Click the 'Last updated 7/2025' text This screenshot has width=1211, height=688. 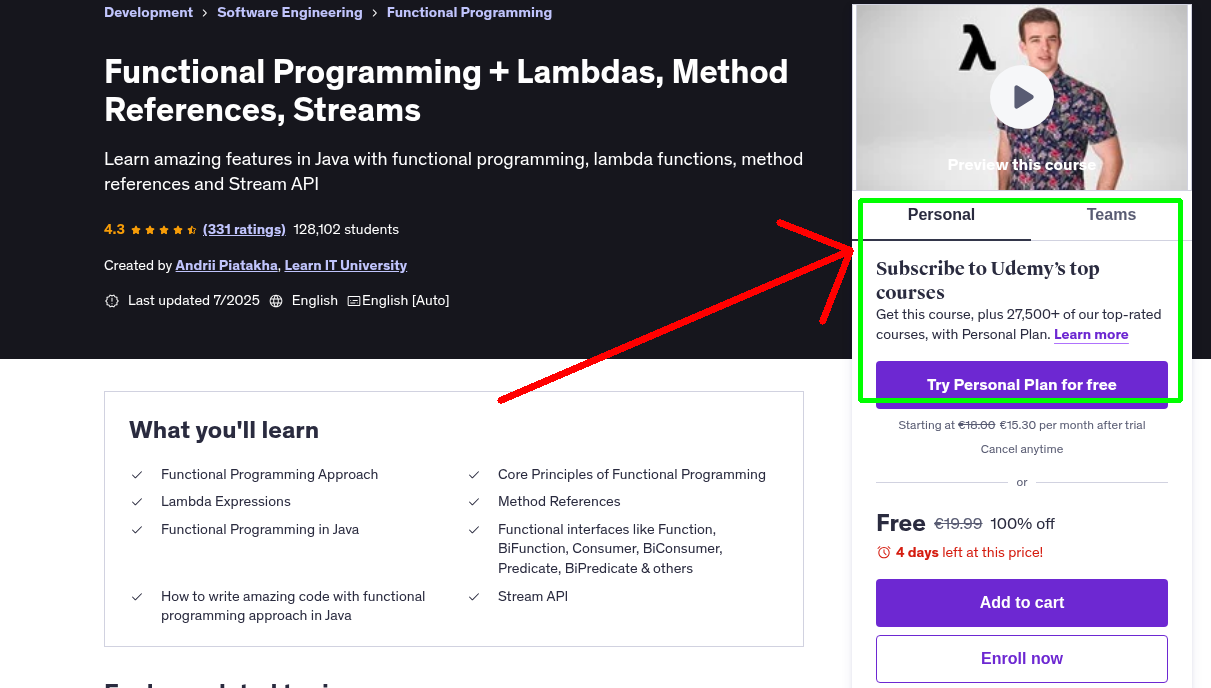click(194, 301)
